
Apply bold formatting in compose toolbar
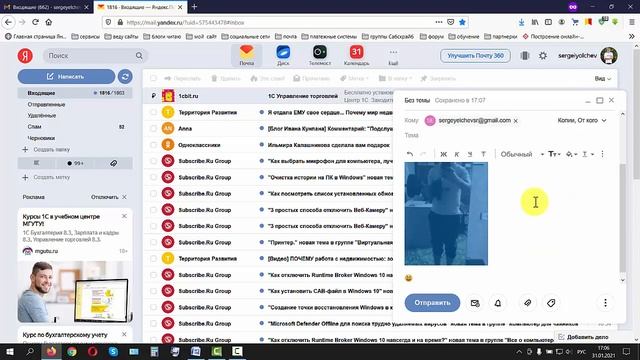coord(444,154)
